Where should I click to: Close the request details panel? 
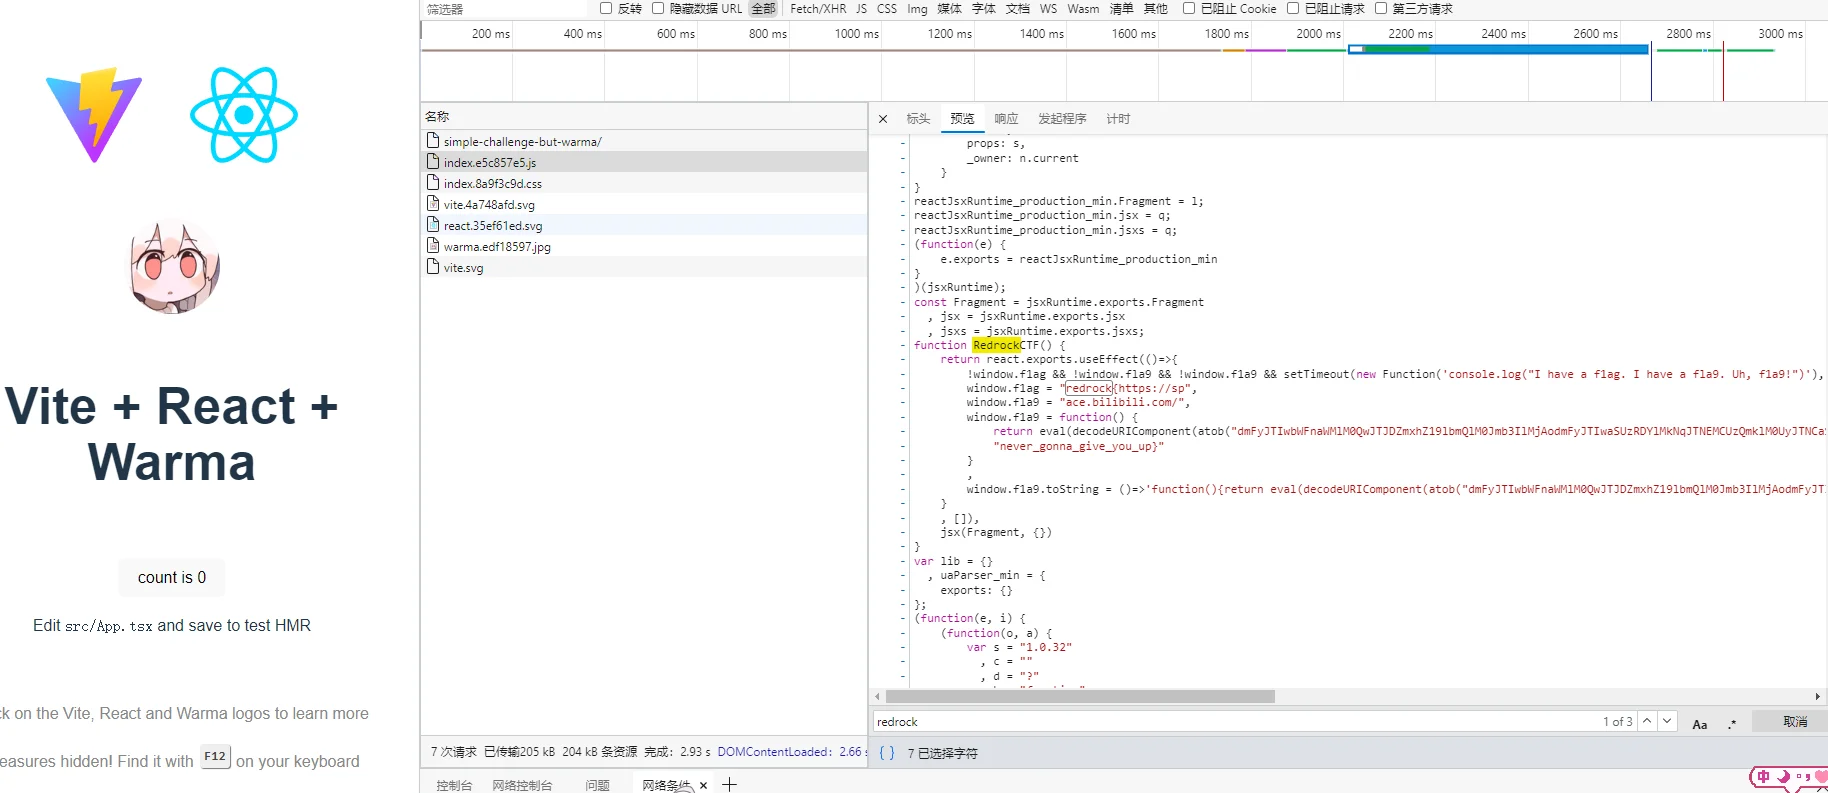883,119
